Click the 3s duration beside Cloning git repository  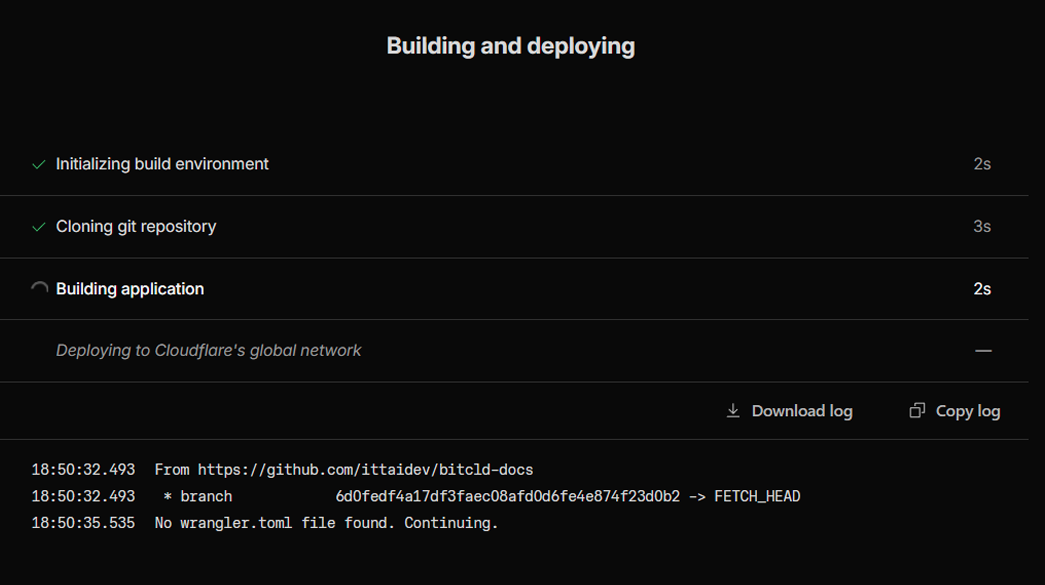[980, 226]
